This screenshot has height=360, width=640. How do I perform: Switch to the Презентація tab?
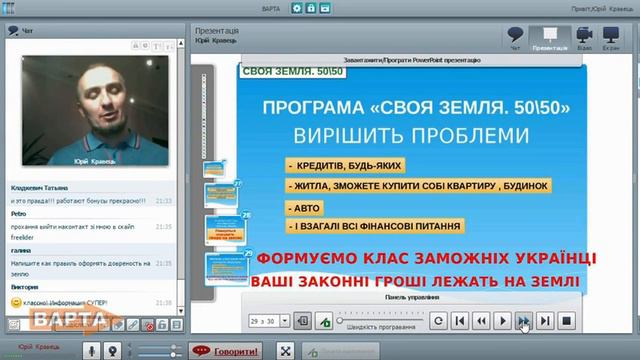click(549, 39)
